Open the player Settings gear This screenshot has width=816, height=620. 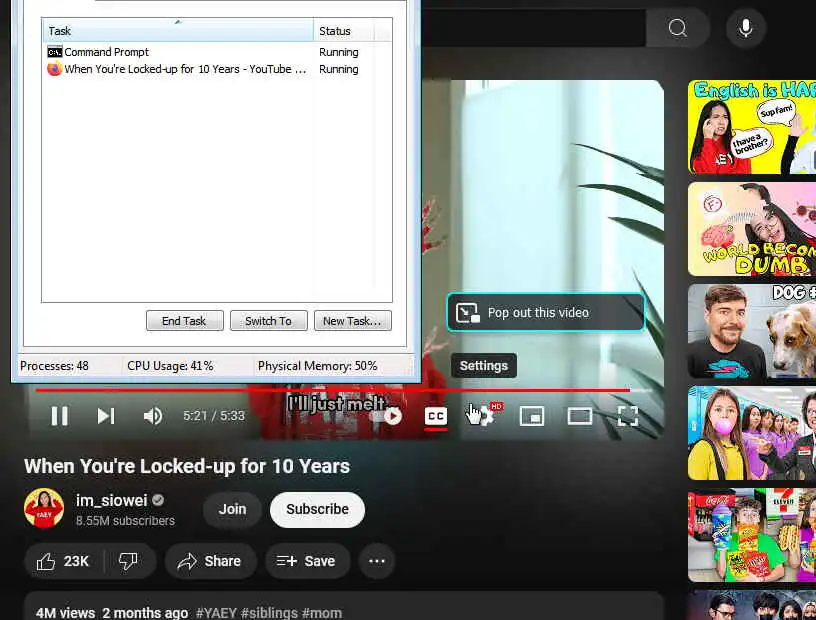pos(484,415)
